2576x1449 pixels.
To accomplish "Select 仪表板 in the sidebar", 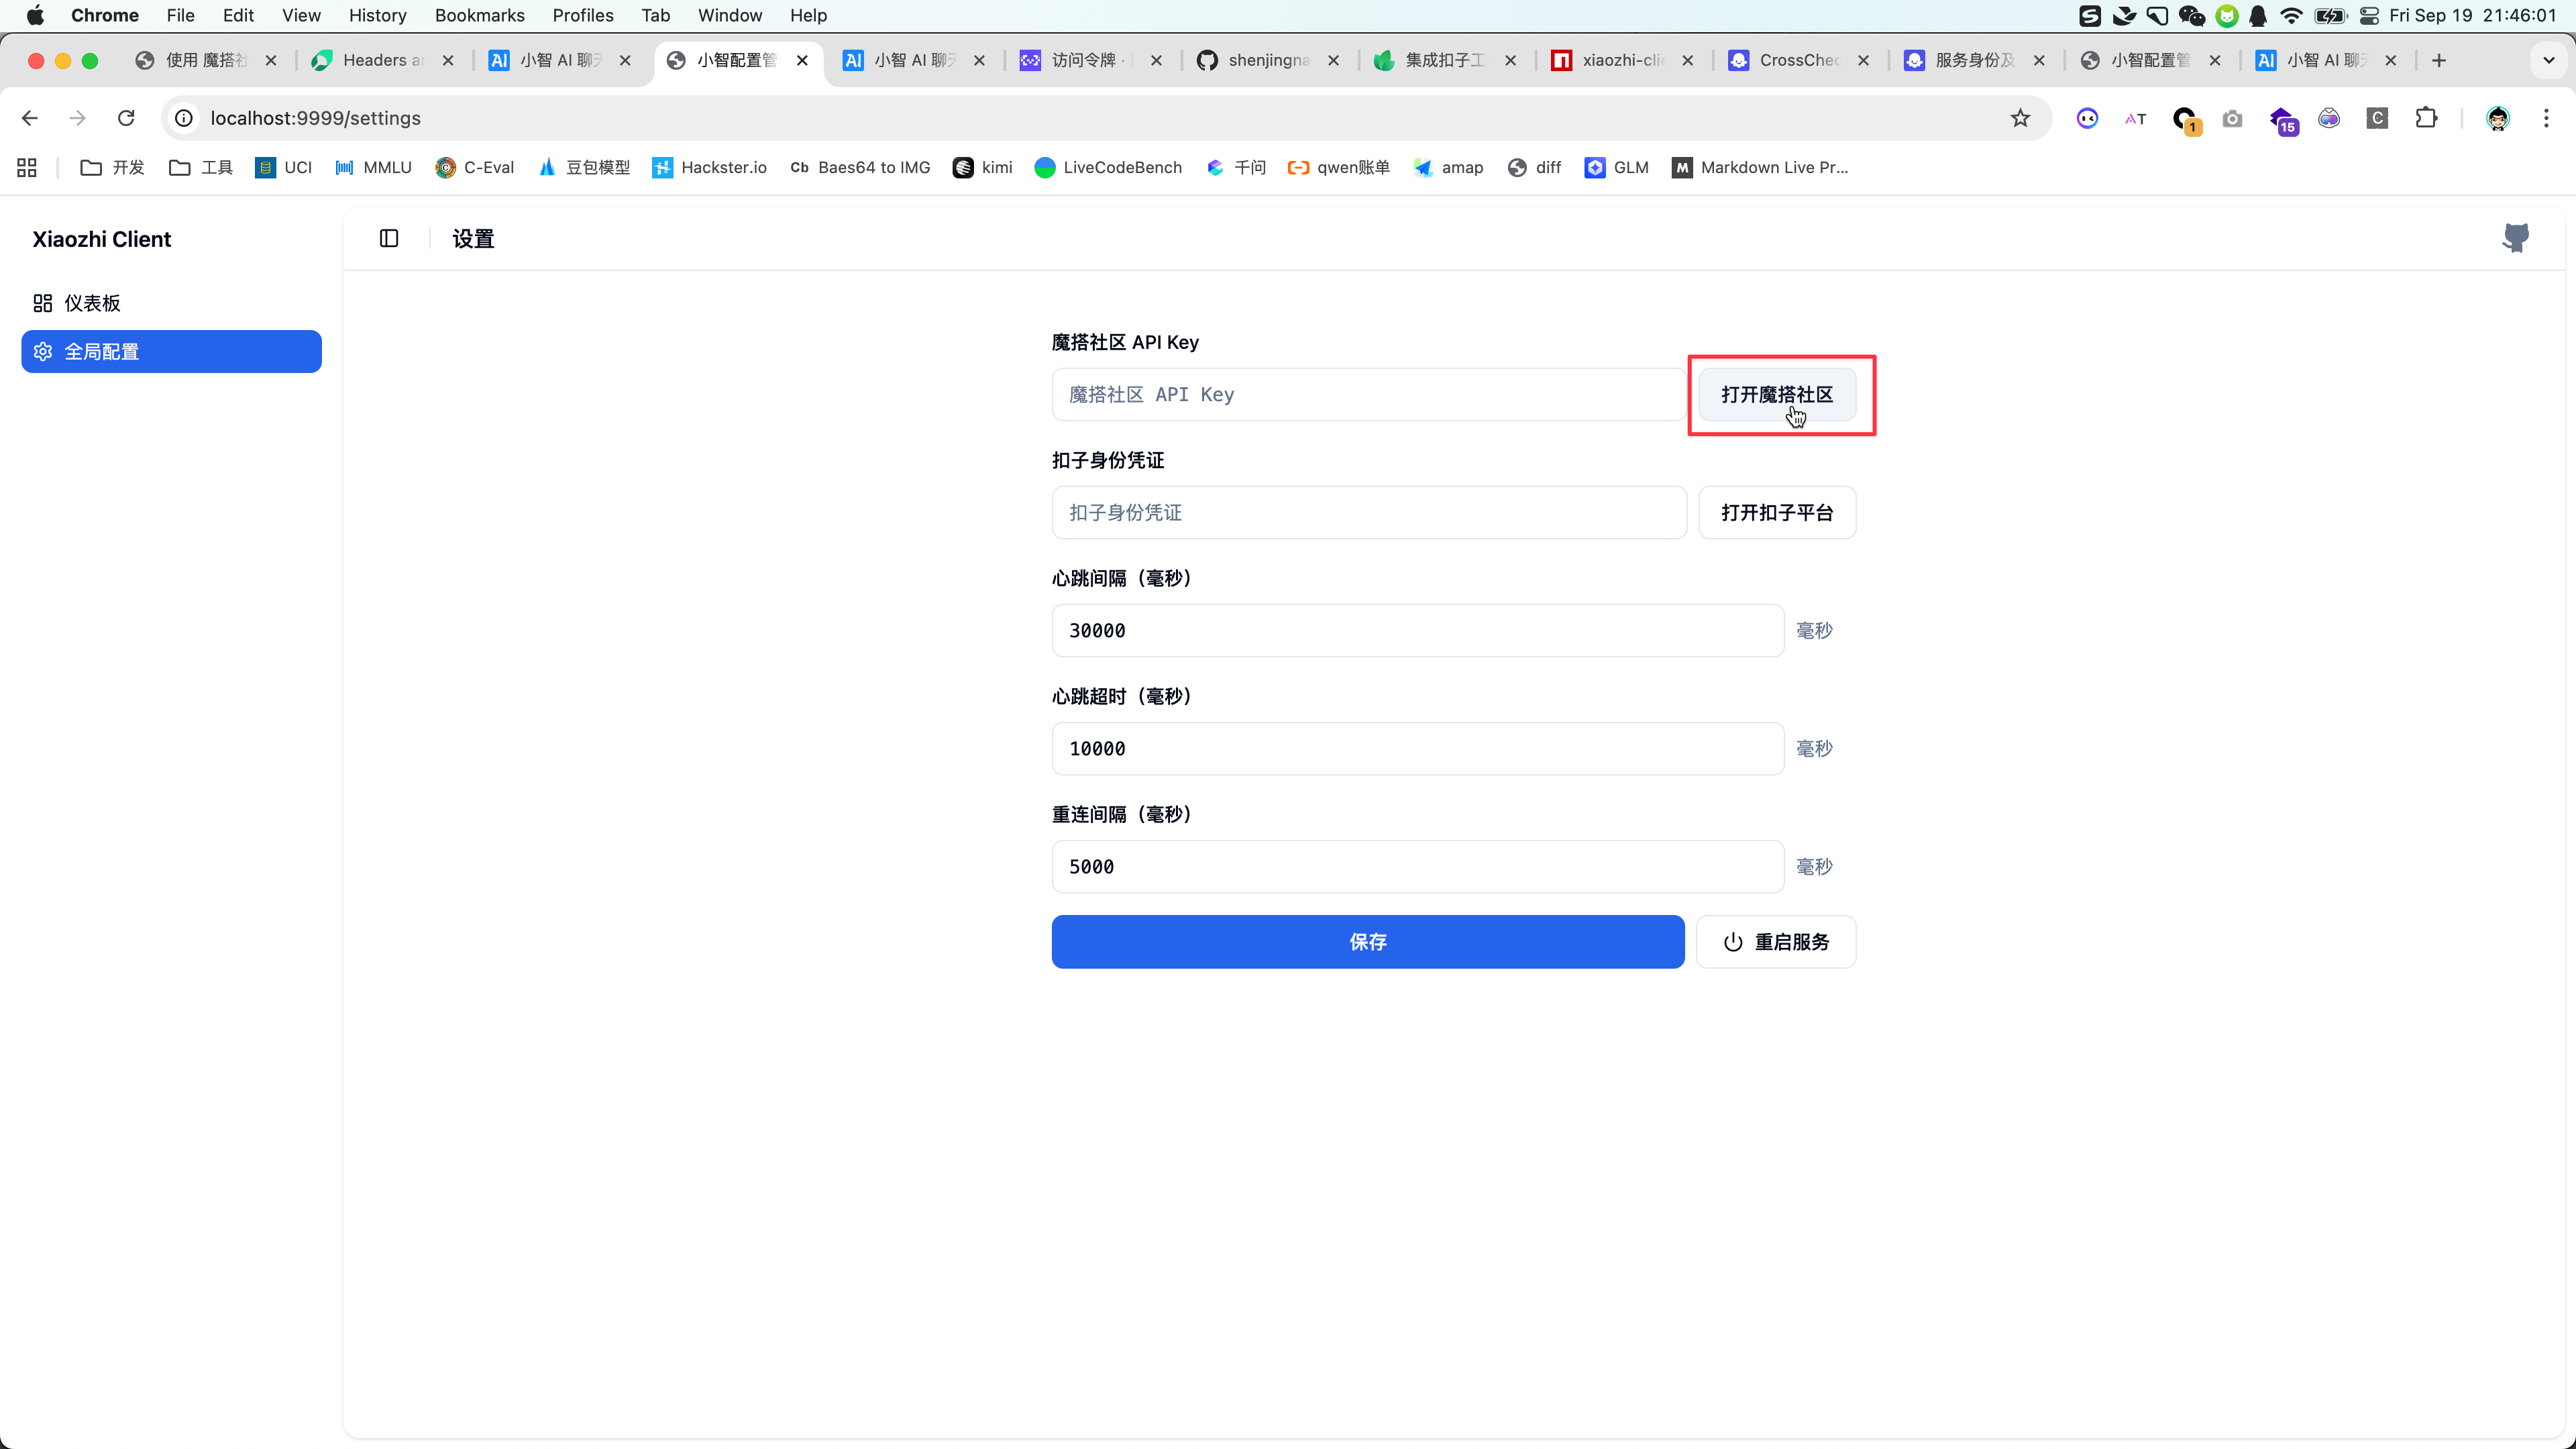I will coord(92,303).
